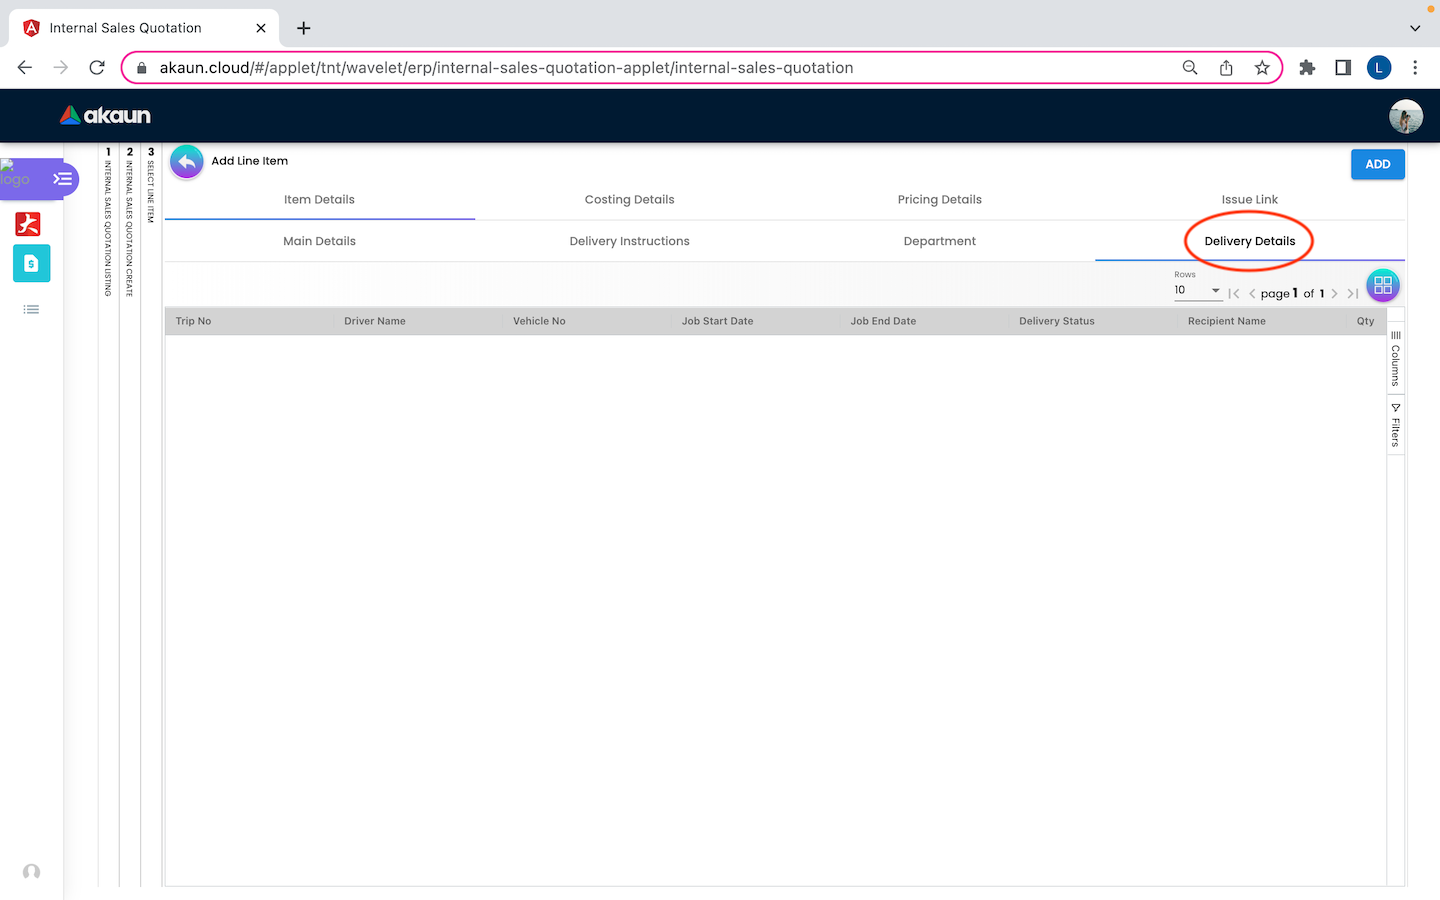Screen dimensions: 1440x900
Task: Click the zoom magnifier icon in address bar
Action: [x=1190, y=68]
